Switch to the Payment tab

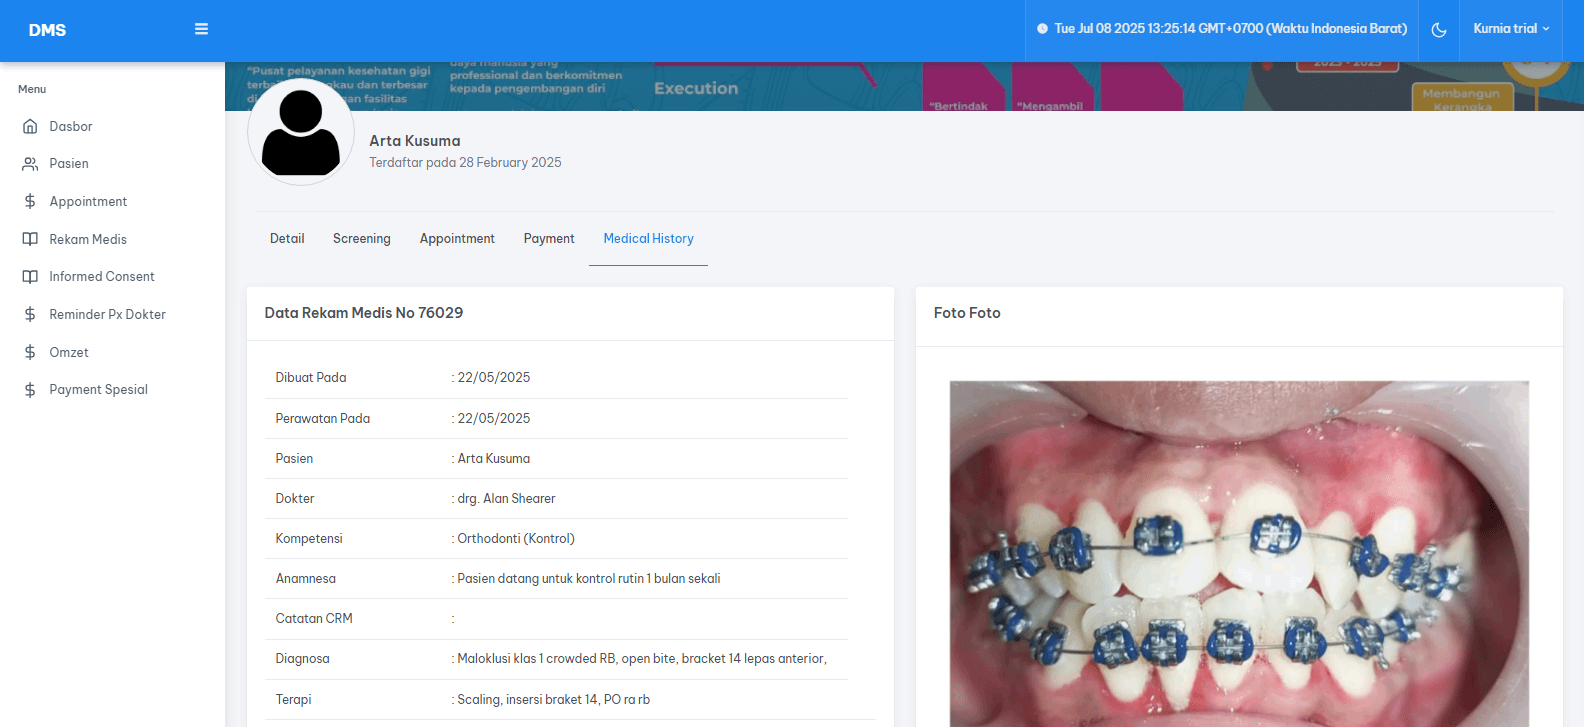point(549,239)
